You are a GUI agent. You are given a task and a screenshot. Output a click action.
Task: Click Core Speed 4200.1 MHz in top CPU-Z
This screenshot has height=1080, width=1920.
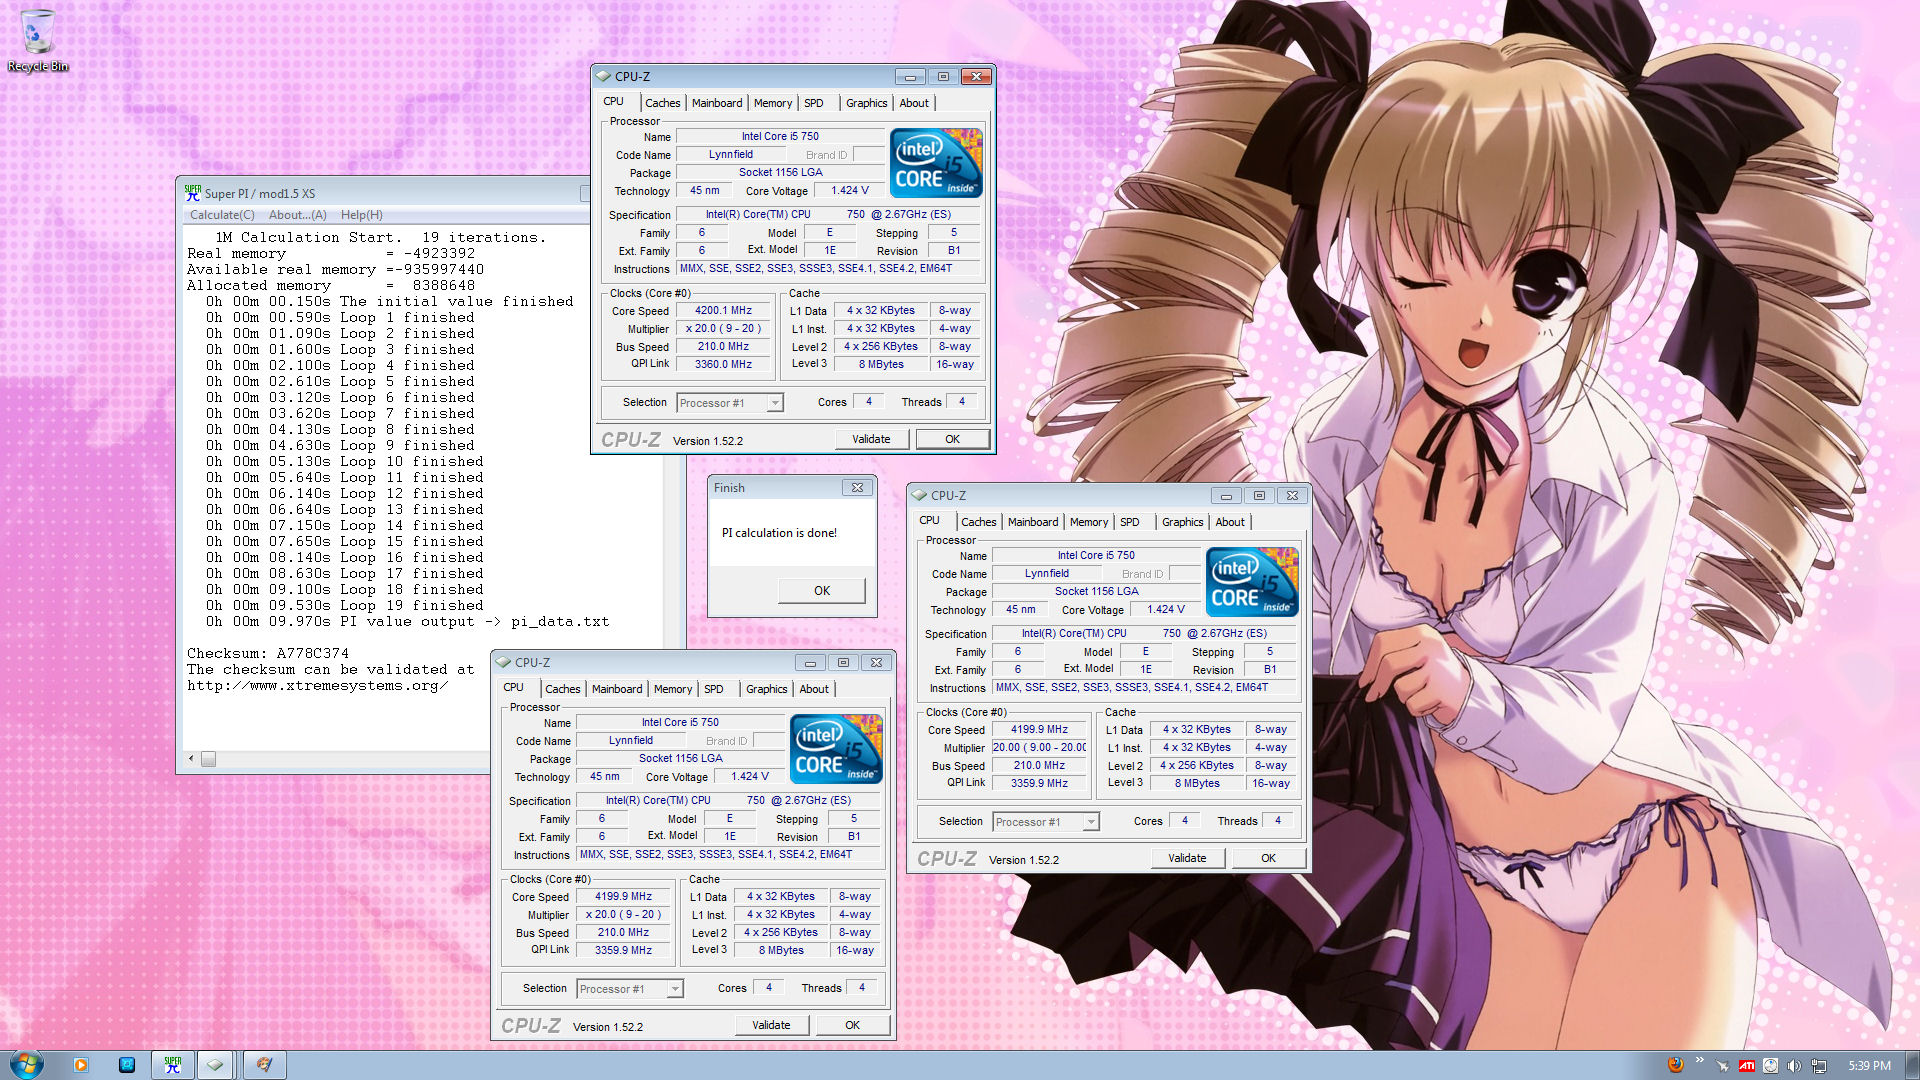723,311
